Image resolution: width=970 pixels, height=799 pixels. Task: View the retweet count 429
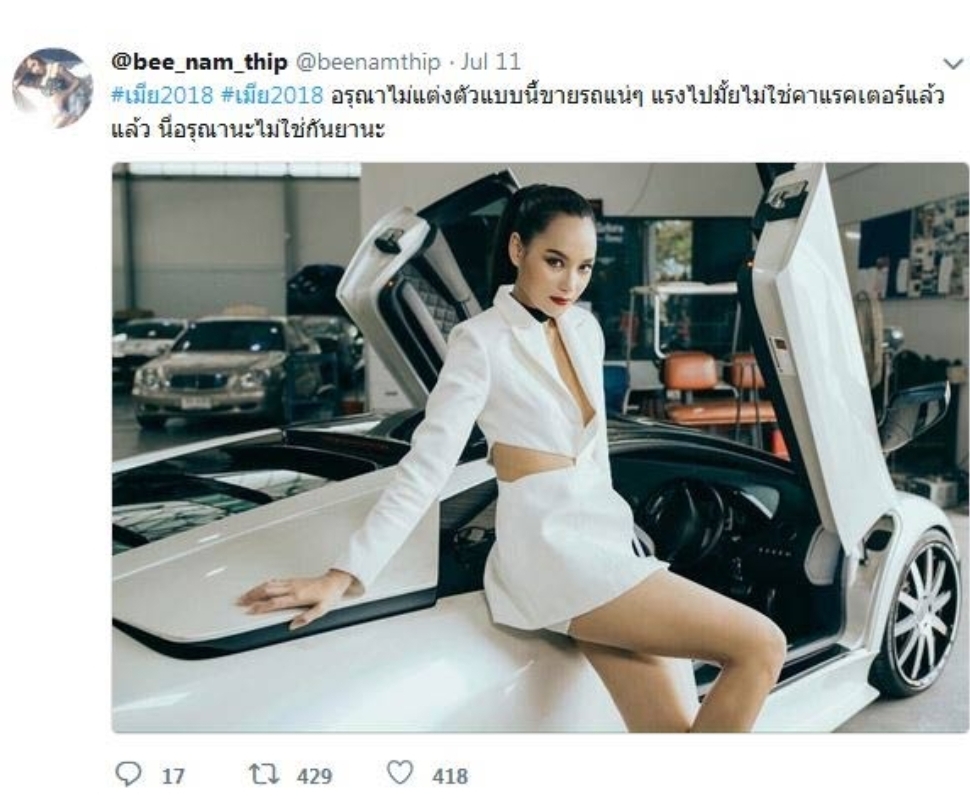pyautogui.click(x=314, y=776)
